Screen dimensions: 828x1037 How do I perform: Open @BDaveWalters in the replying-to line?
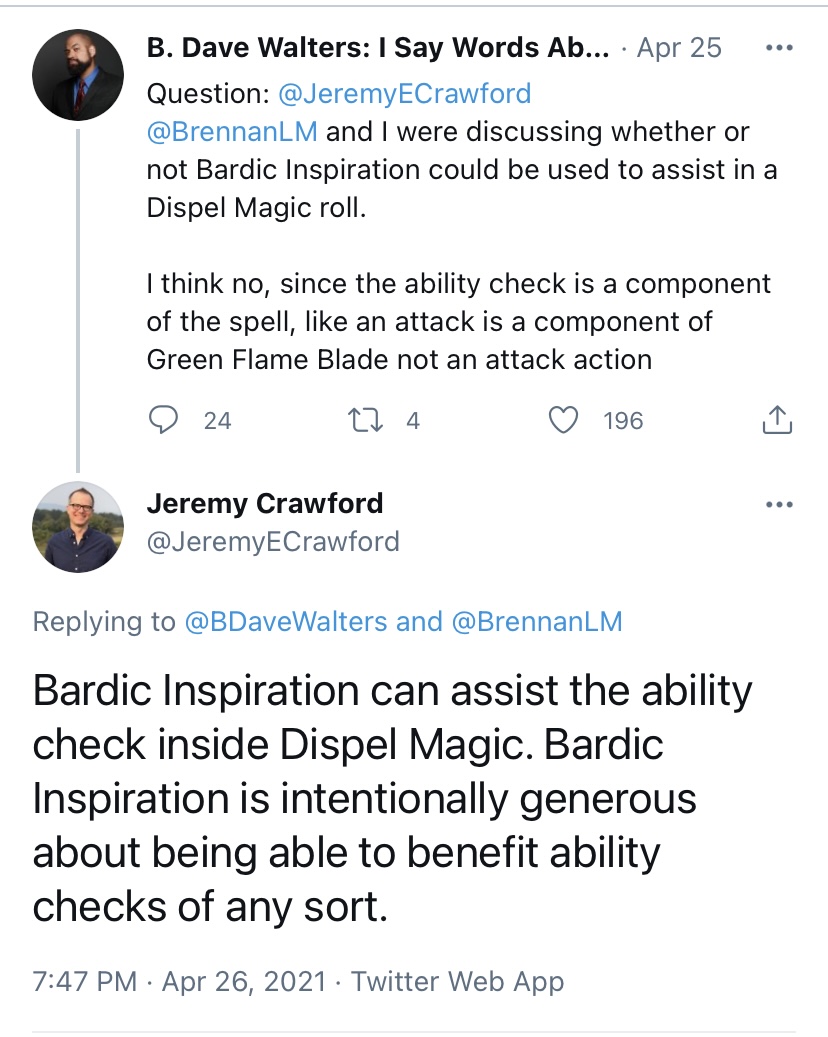pos(286,622)
